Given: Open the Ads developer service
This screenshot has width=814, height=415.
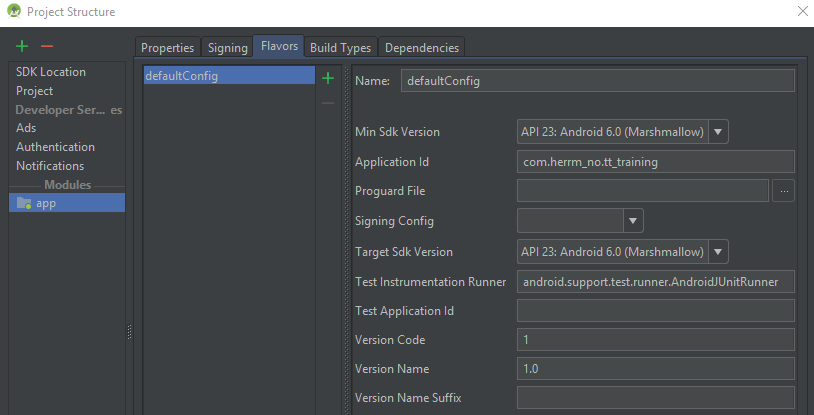Looking at the screenshot, I should point(26,128).
